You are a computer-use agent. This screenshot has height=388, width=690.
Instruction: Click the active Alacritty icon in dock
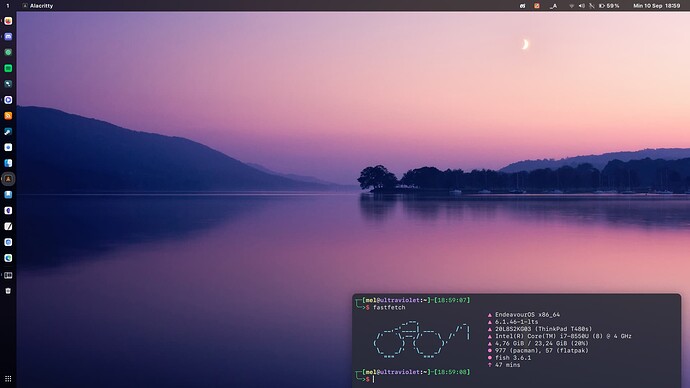coord(8,179)
